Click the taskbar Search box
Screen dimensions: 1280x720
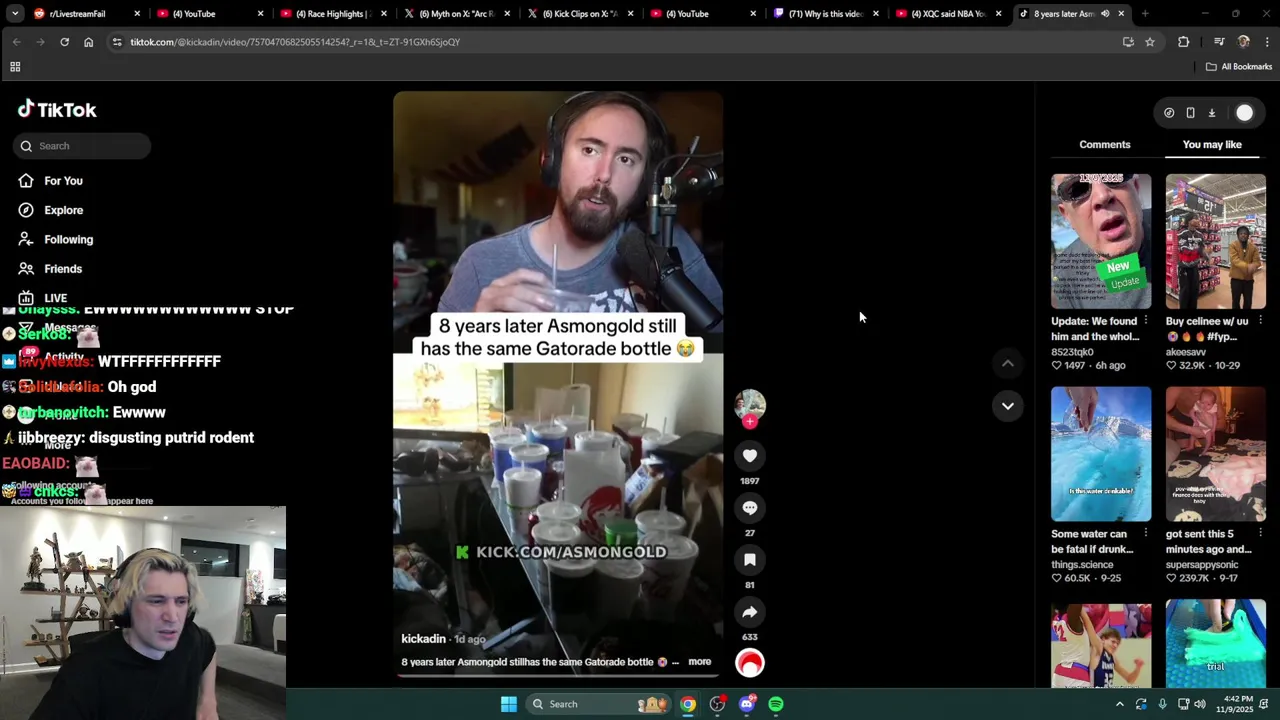pos(599,704)
